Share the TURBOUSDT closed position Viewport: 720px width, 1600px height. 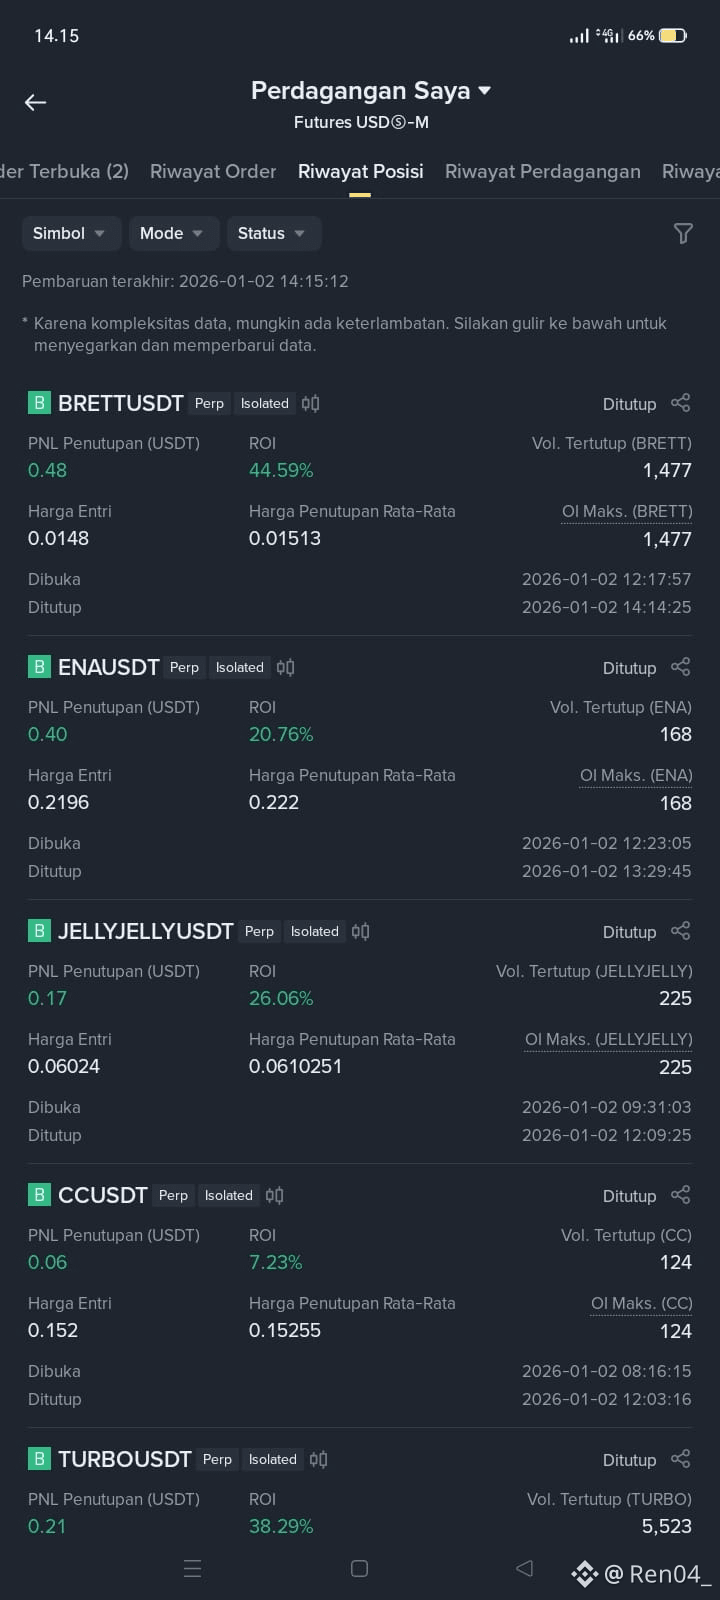coord(681,1459)
